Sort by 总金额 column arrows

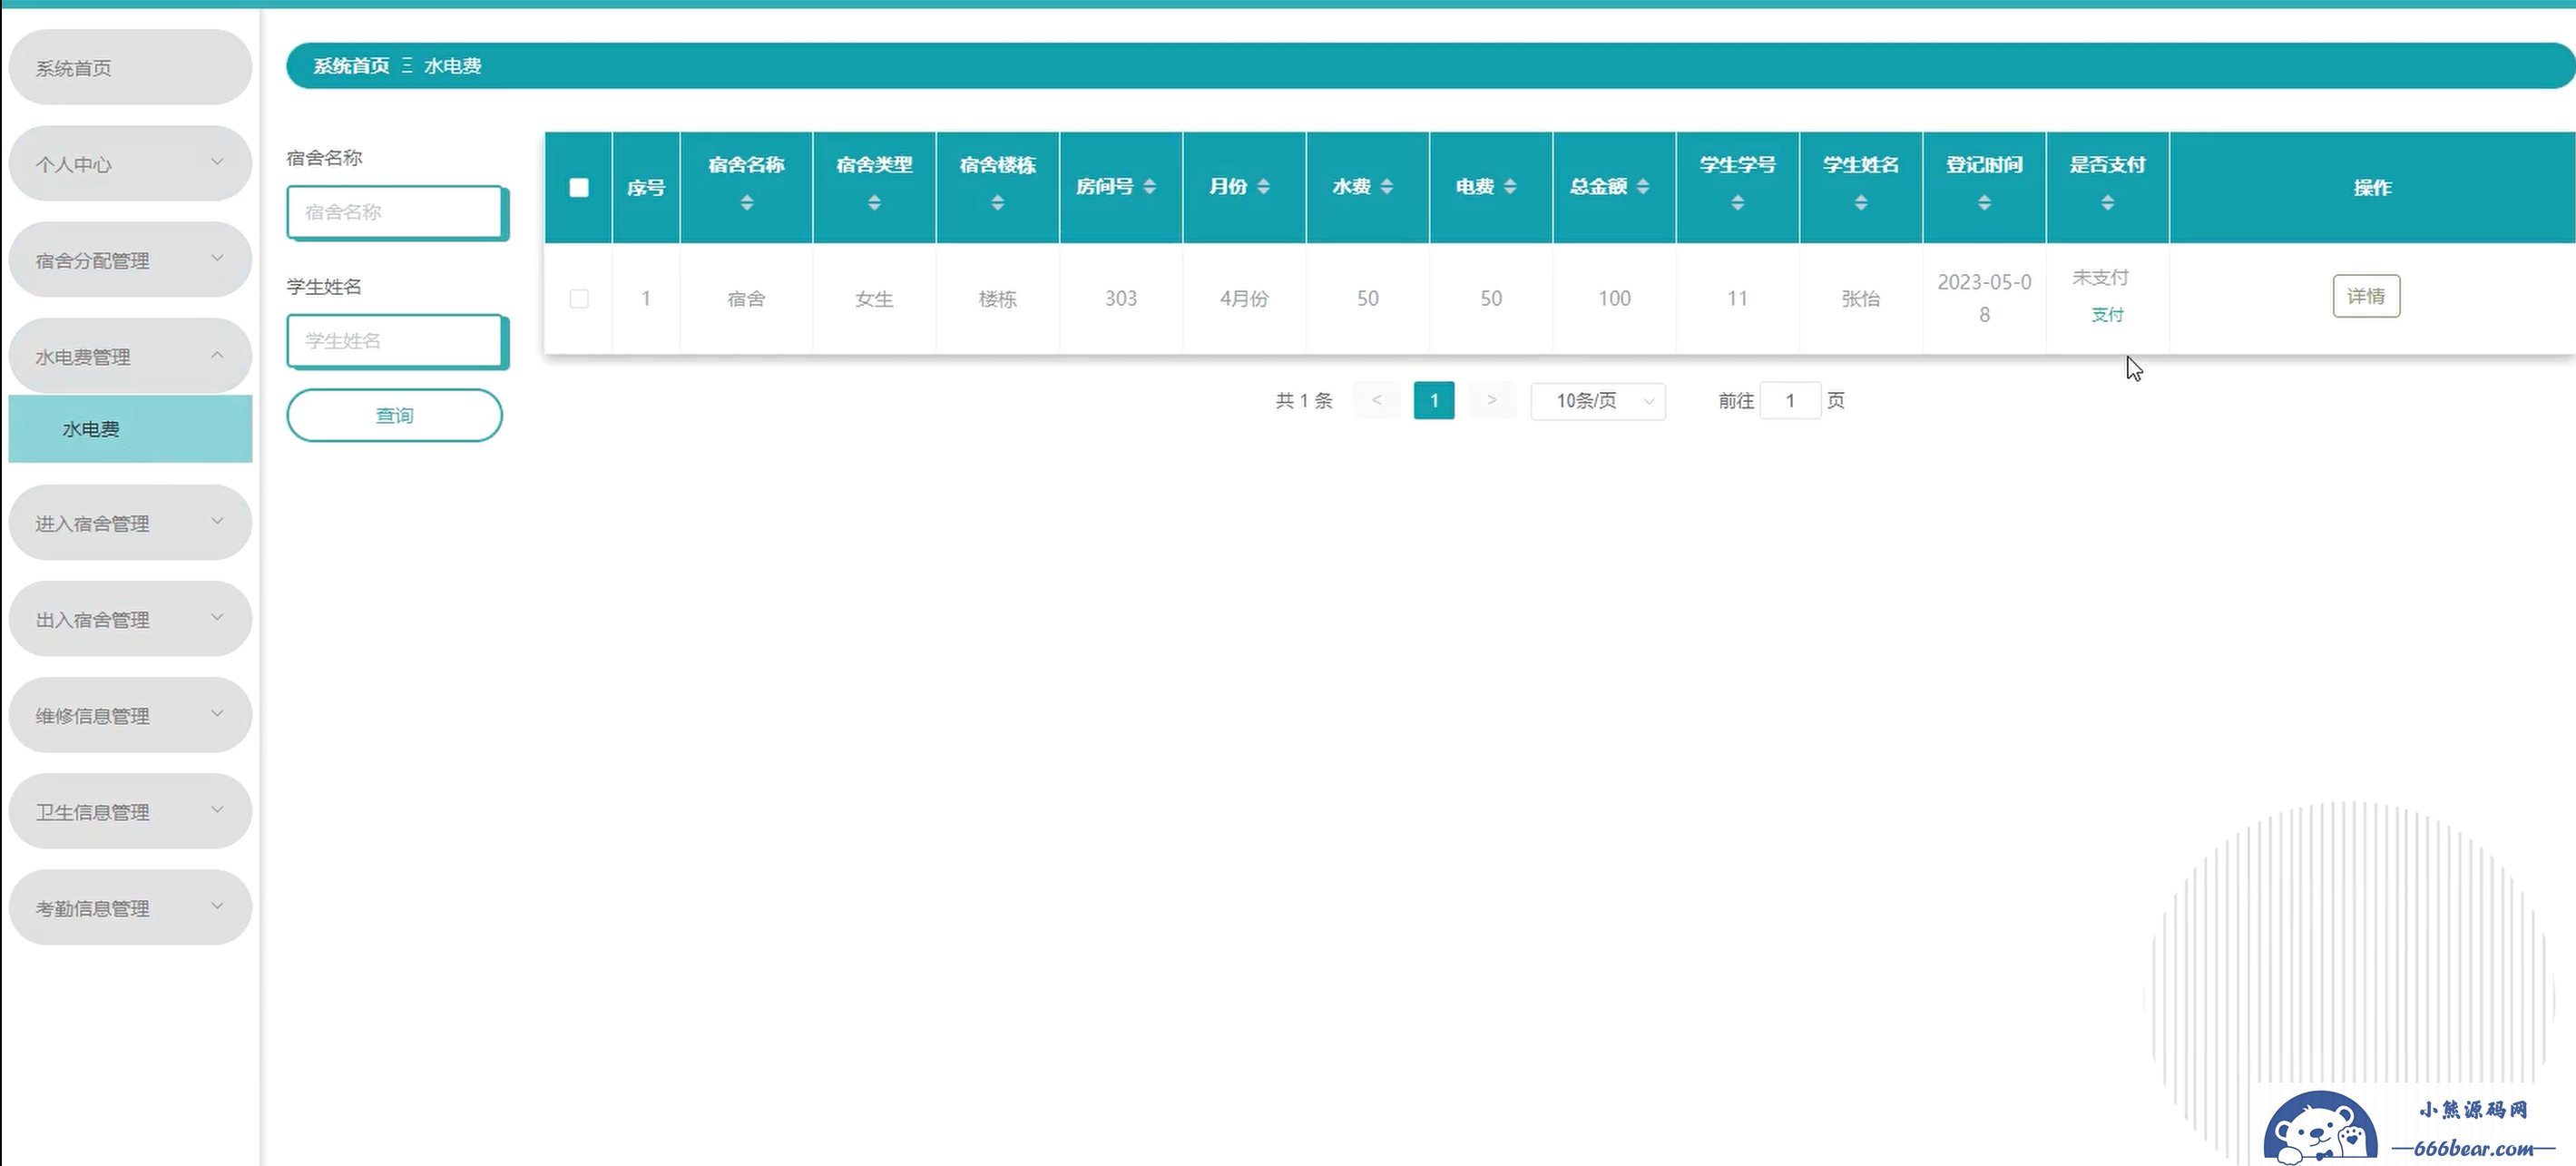(x=1643, y=186)
